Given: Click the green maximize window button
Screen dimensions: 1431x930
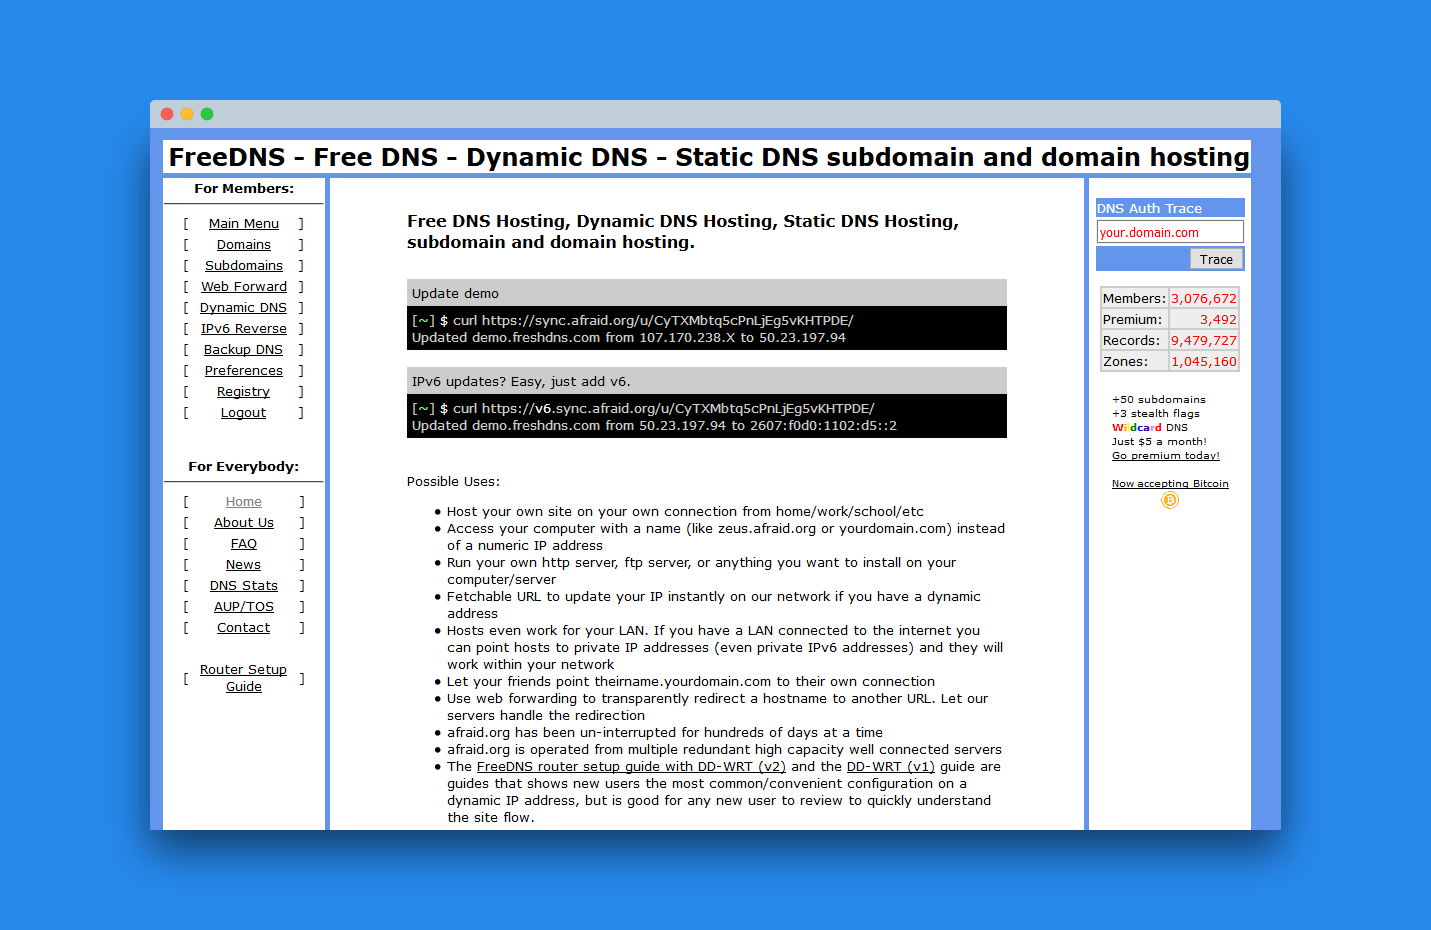Looking at the screenshot, I should [207, 114].
